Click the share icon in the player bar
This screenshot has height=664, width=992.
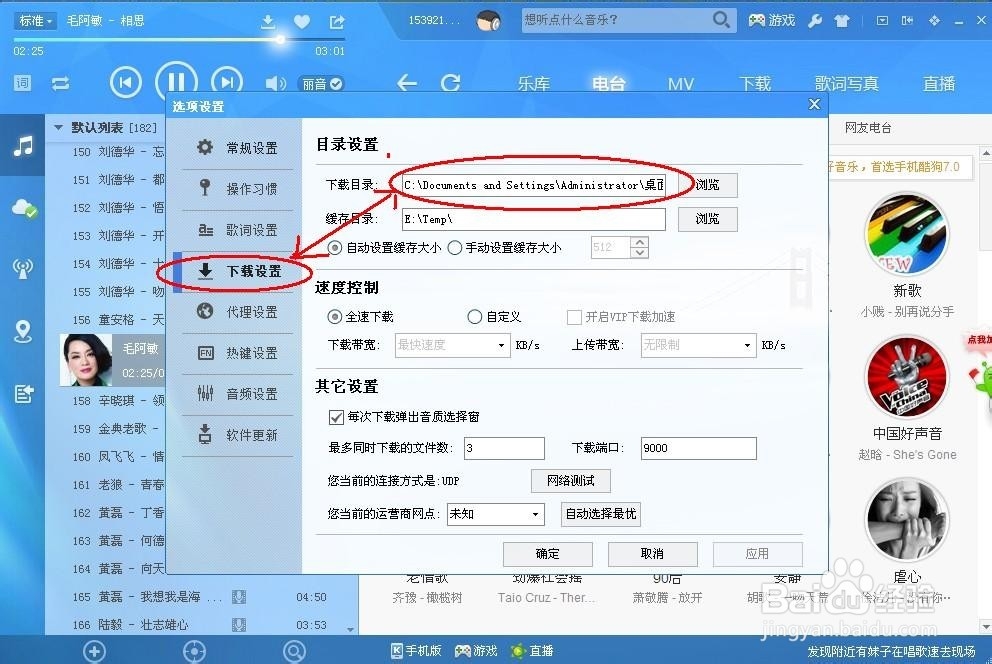336,20
